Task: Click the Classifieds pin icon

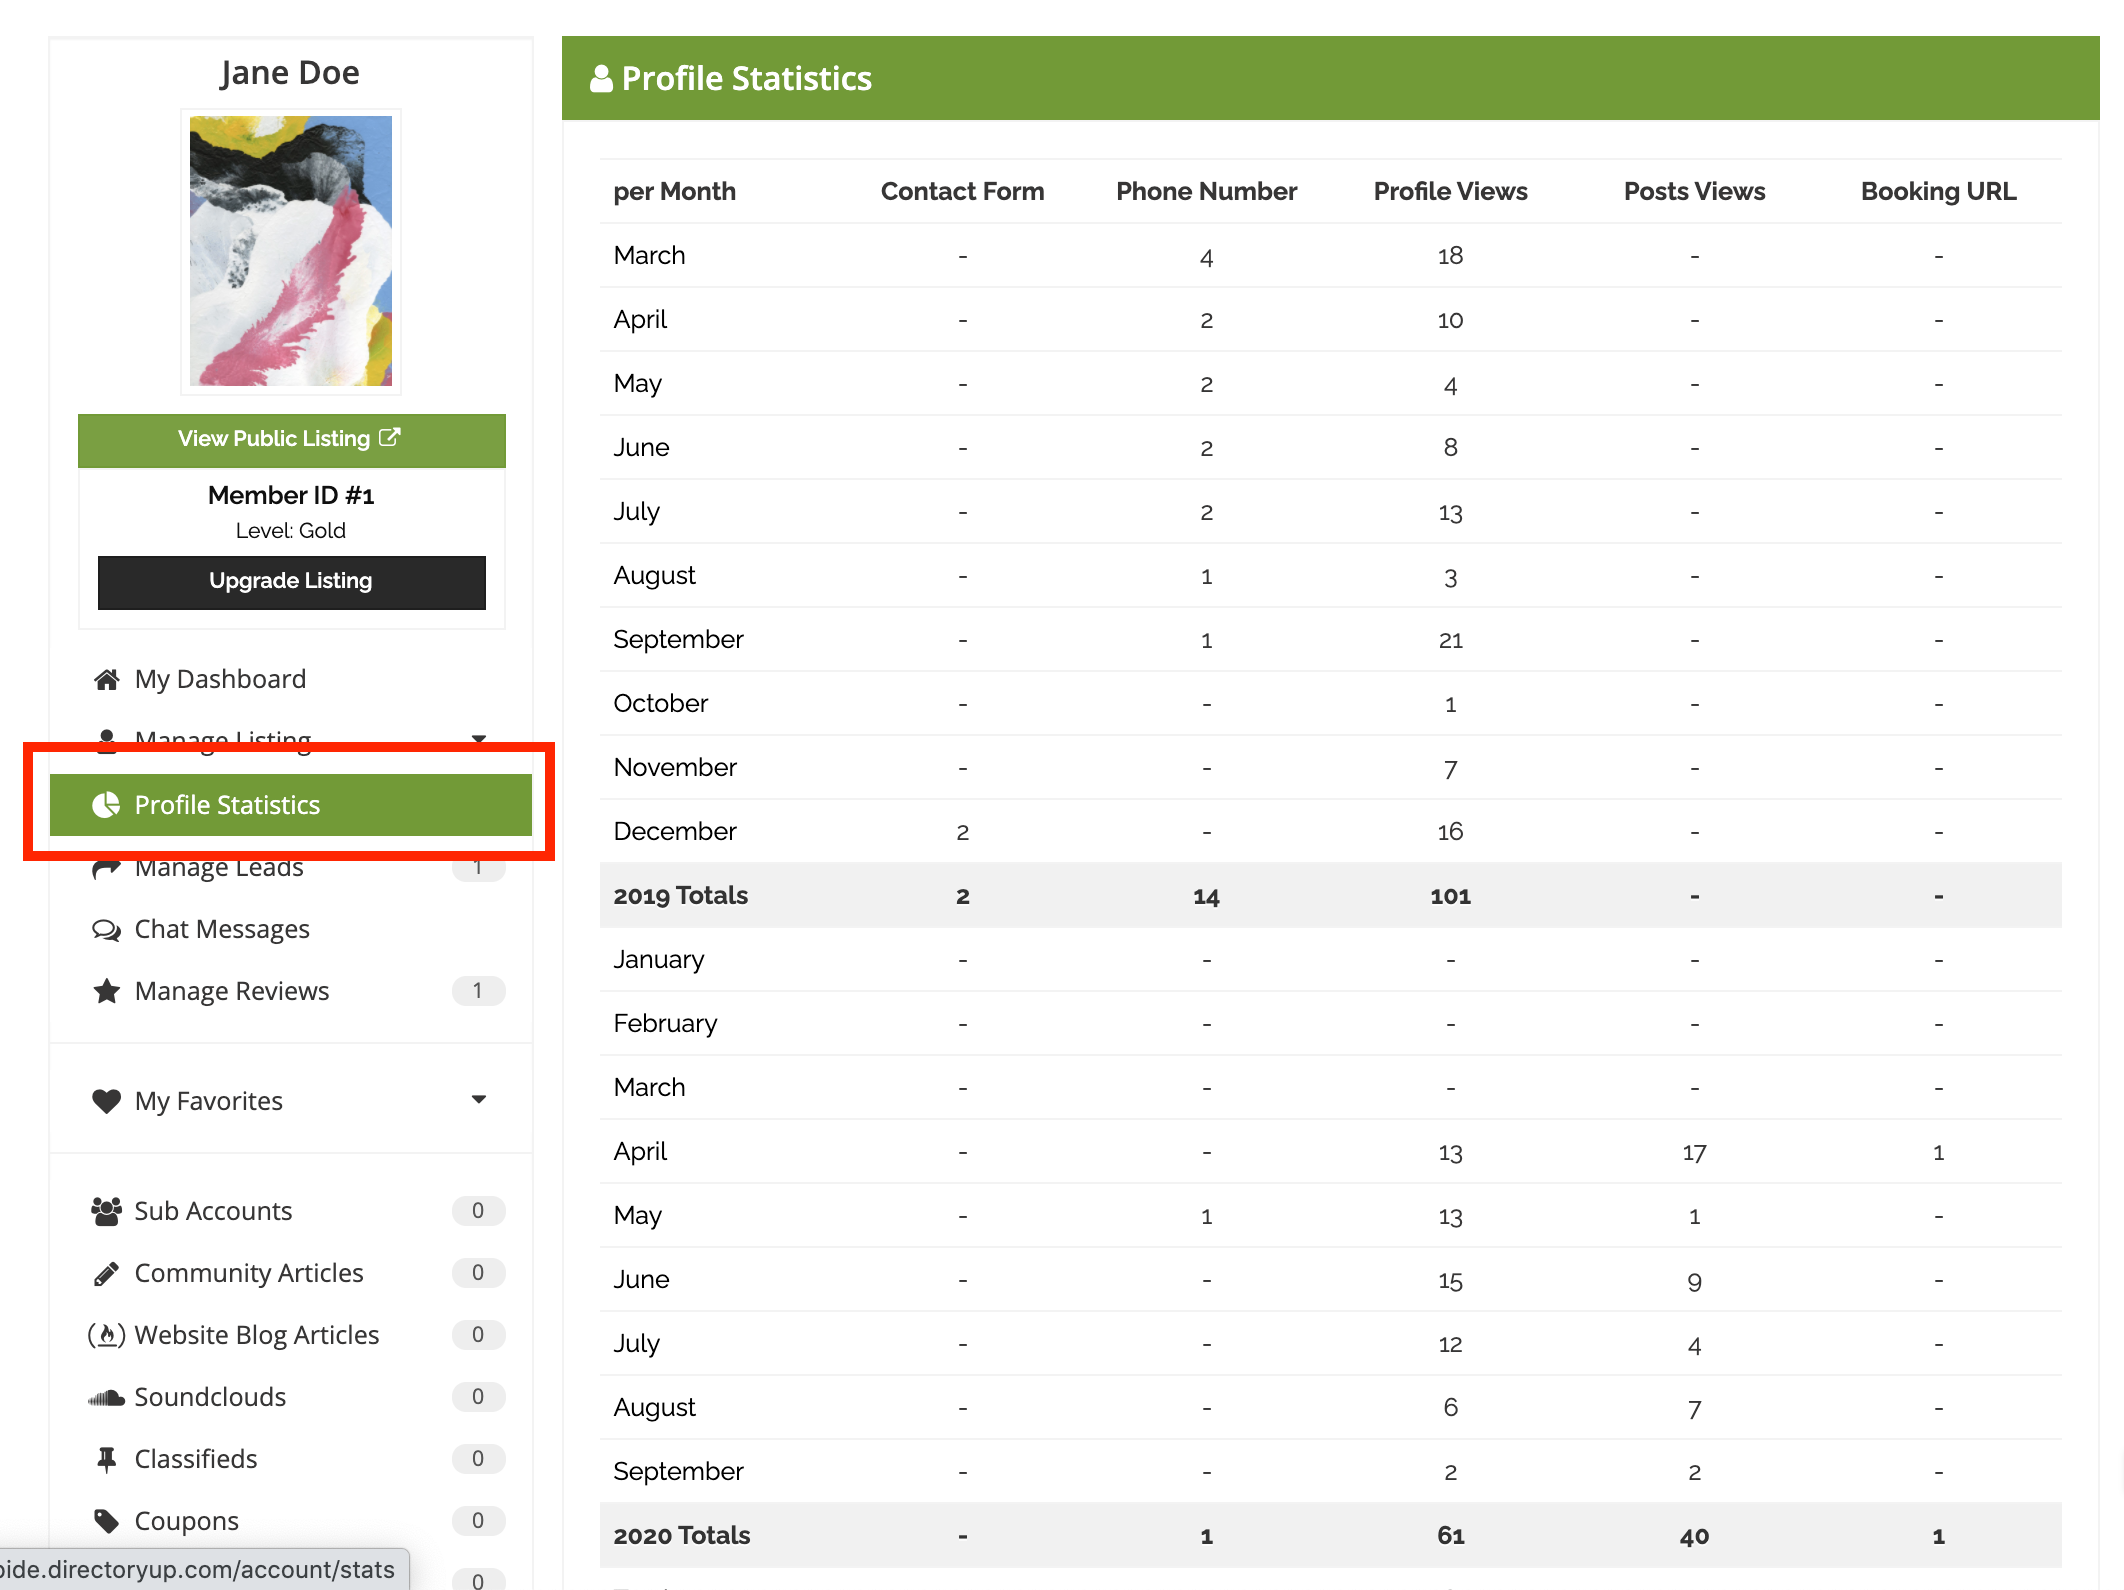Action: pyautogui.click(x=106, y=1459)
